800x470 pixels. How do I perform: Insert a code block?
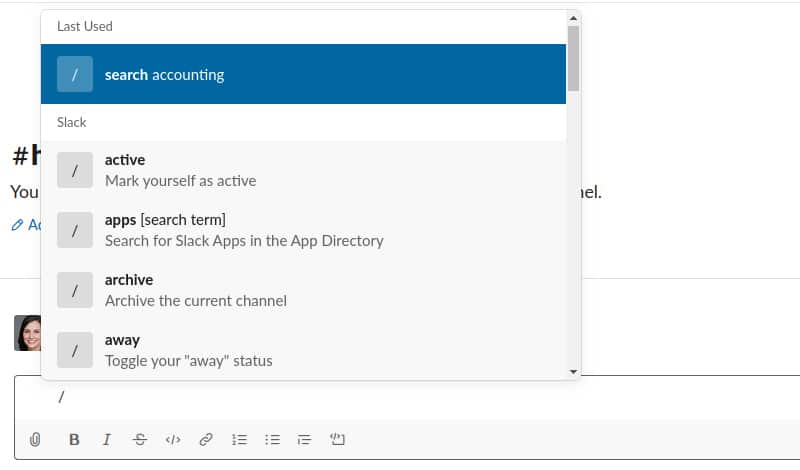[337, 439]
